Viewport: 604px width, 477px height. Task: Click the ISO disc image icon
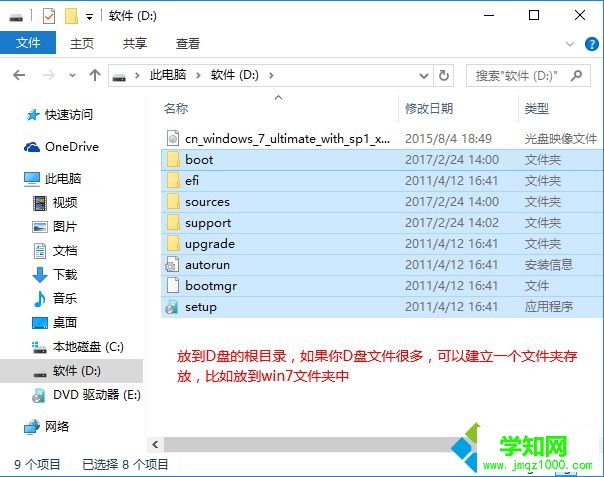point(173,138)
